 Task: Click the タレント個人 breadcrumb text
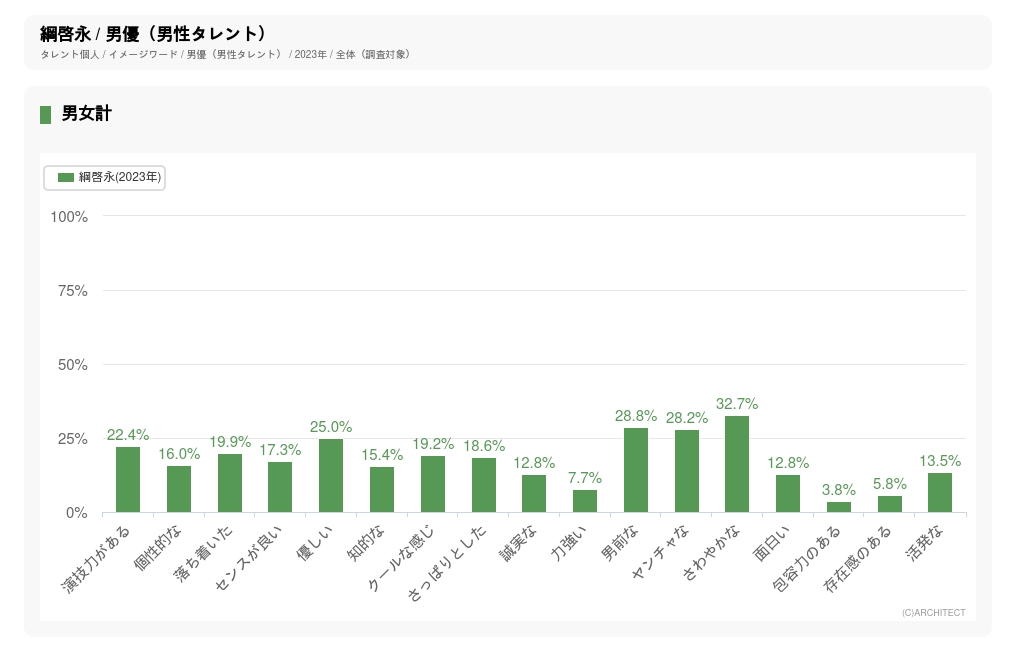click(x=70, y=54)
